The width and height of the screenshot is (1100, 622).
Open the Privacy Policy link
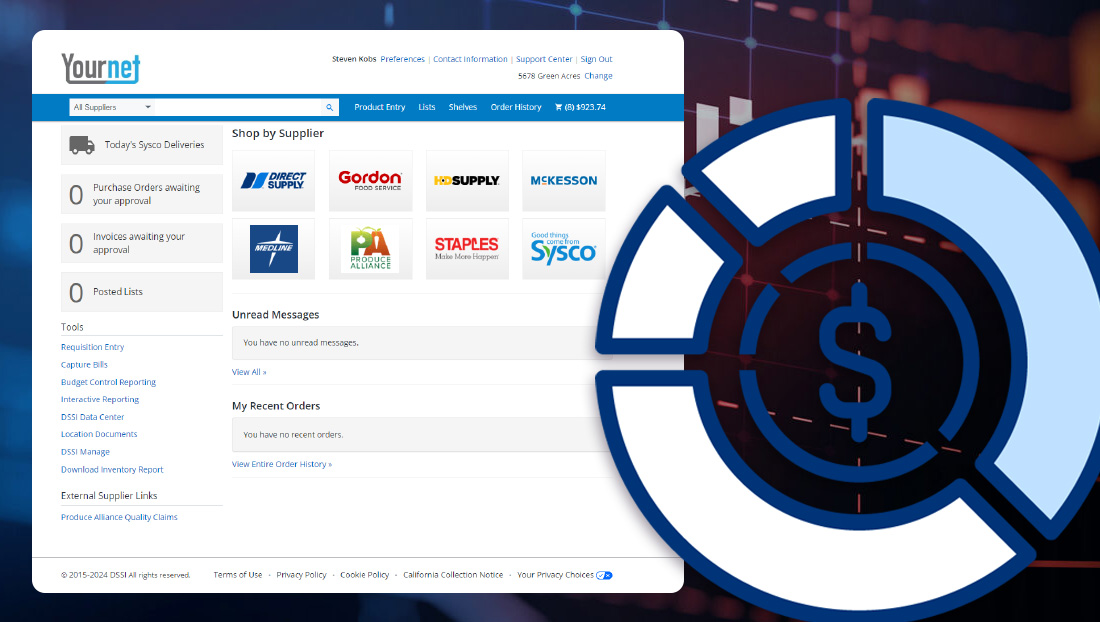pyautogui.click(x=302, y=575)
